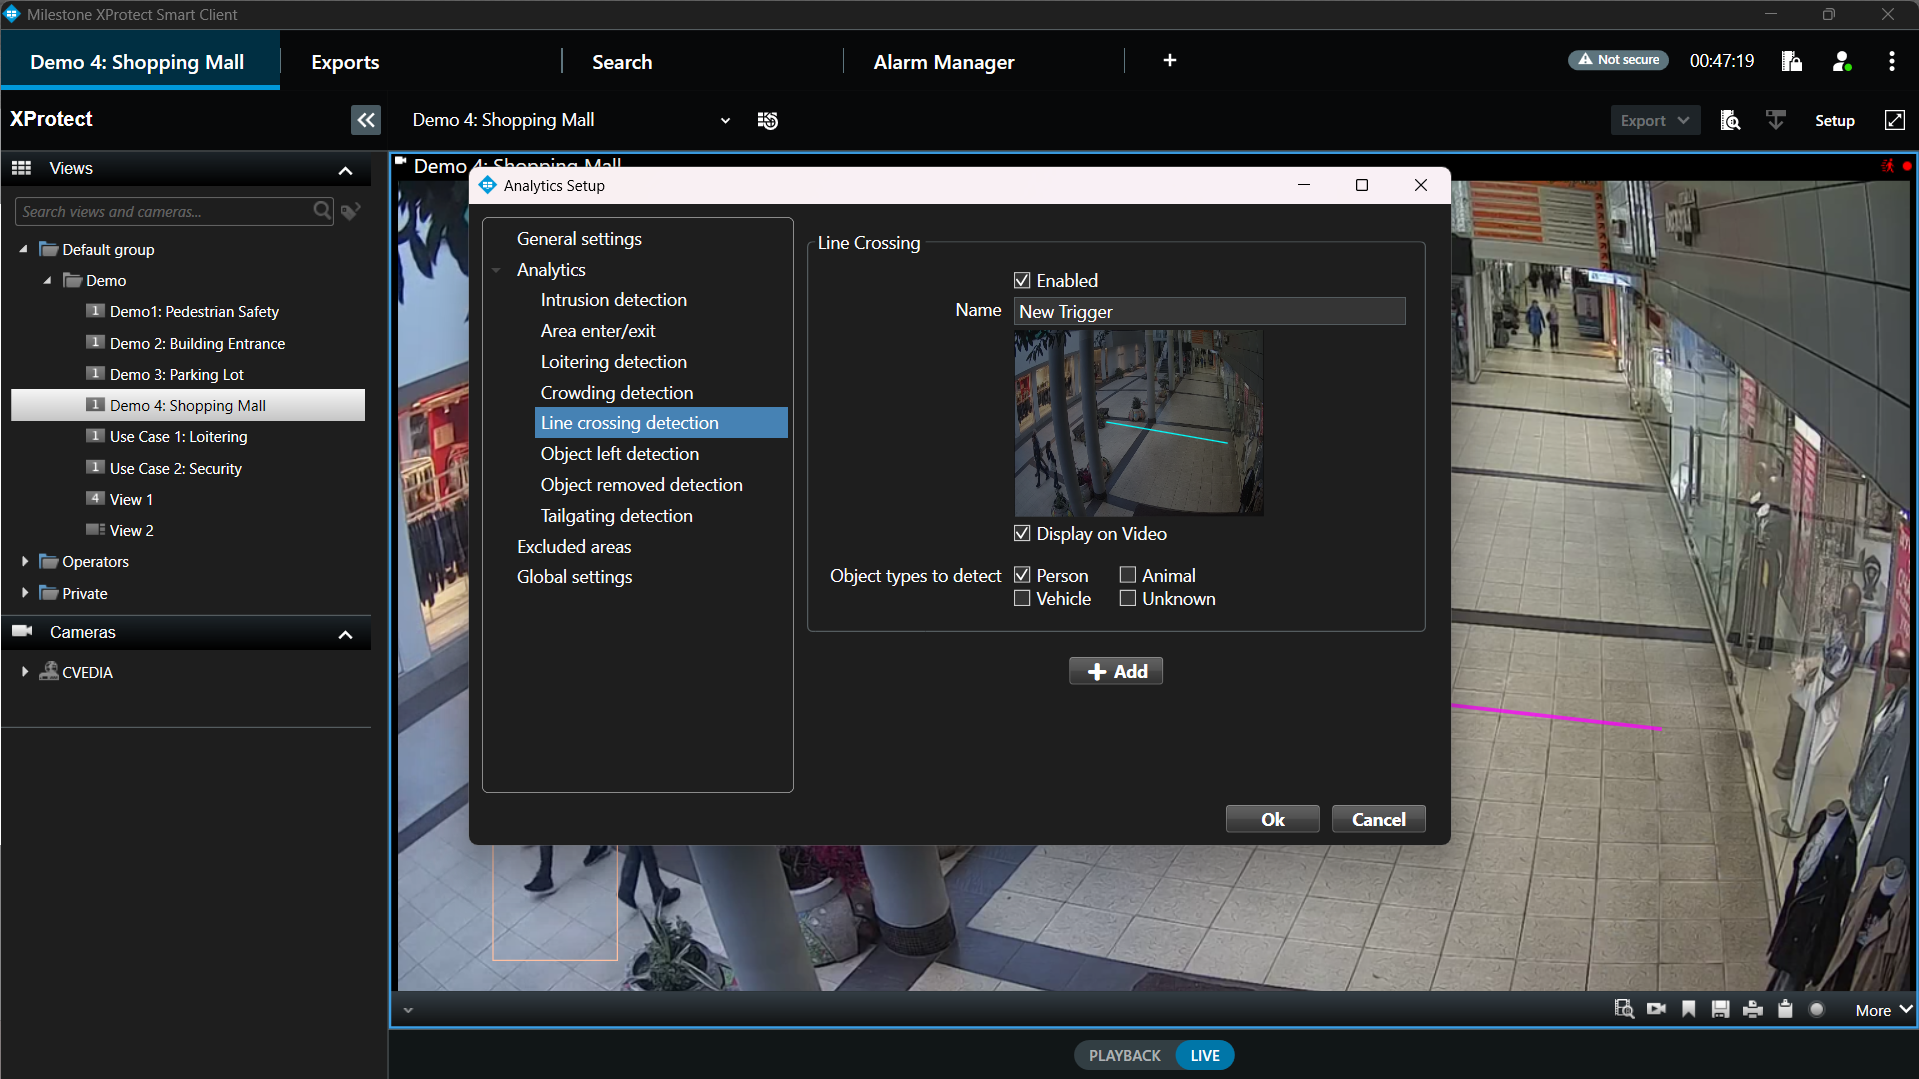Start manual recording button

(1817, 1009)
